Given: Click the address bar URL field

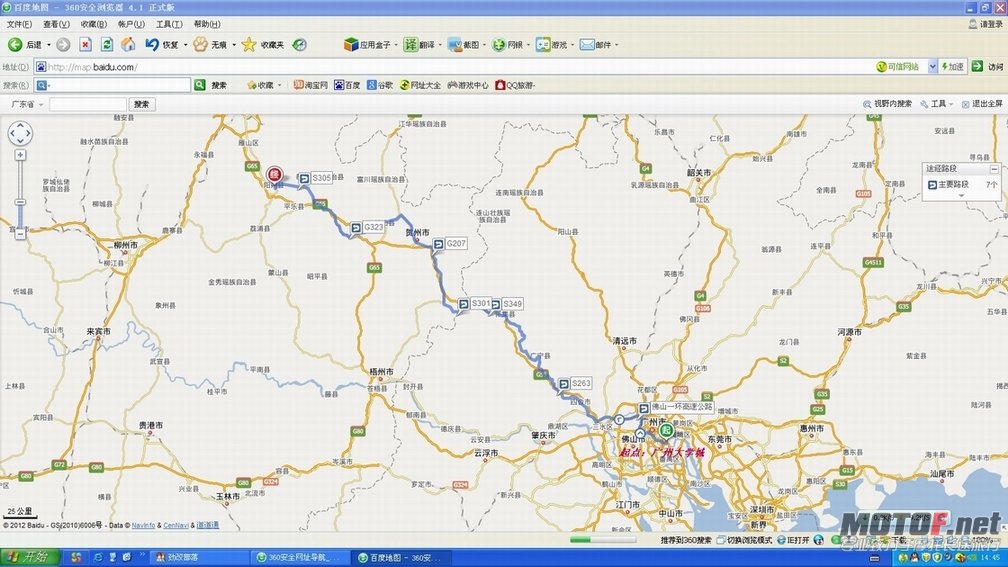Looking at the screenshot, I should (450, 66).
